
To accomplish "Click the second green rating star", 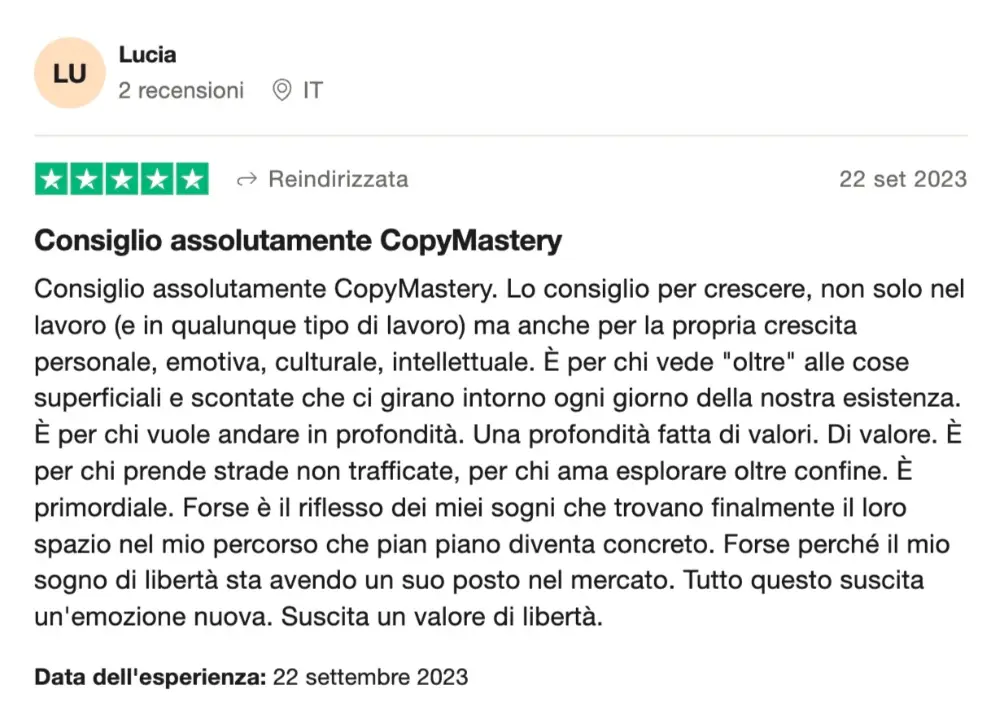I will (x=87, y=179).
